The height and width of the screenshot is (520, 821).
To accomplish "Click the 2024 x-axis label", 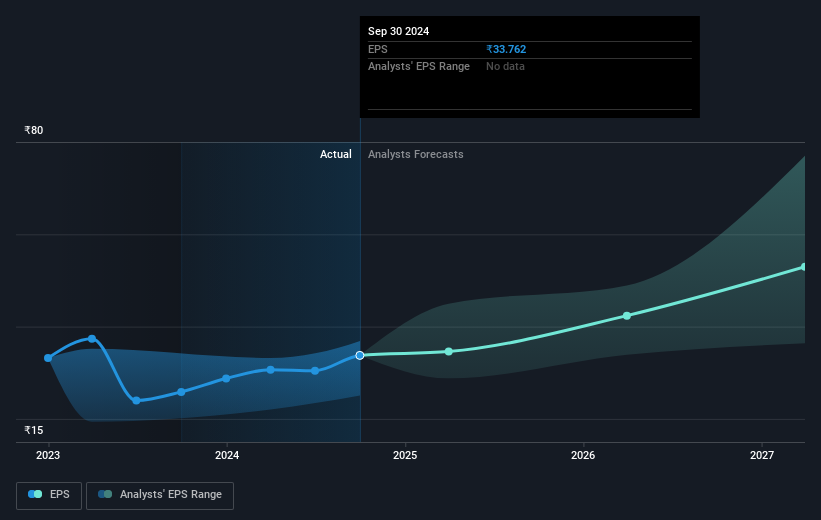I will [227, 456].
